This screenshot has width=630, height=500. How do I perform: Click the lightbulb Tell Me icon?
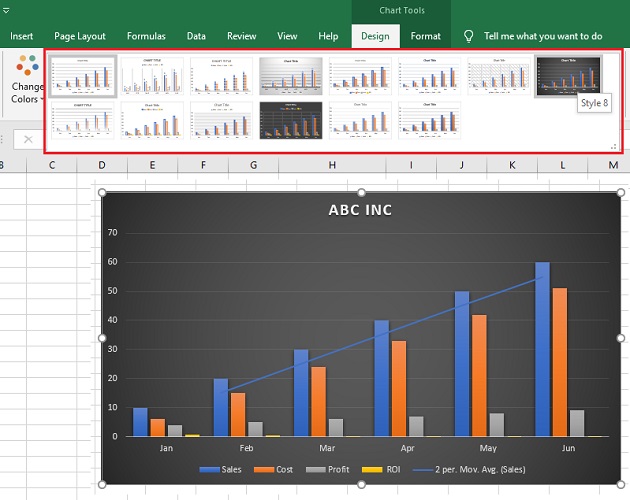pyautogui.click(x=468, y=36)
